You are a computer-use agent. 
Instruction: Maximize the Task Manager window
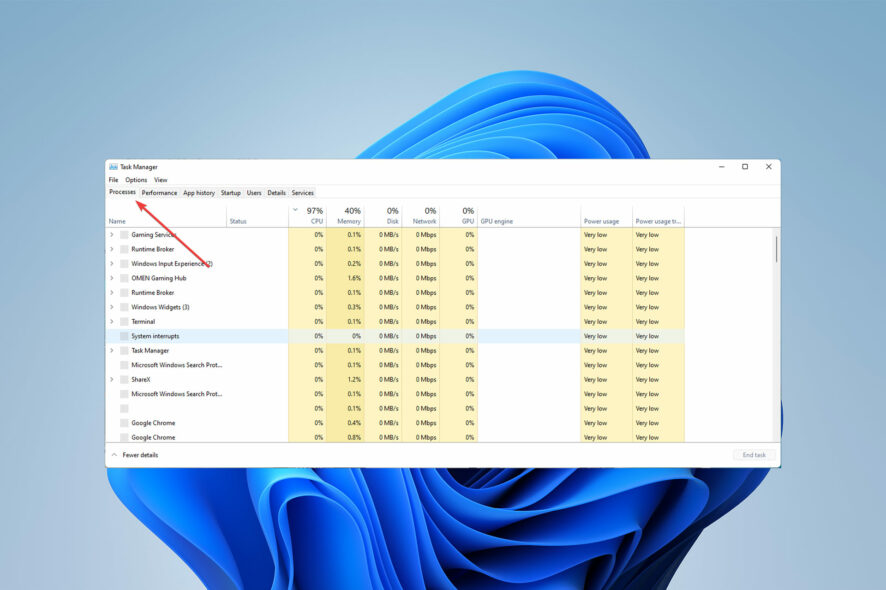pyautogui.click(x=745, y=167)
